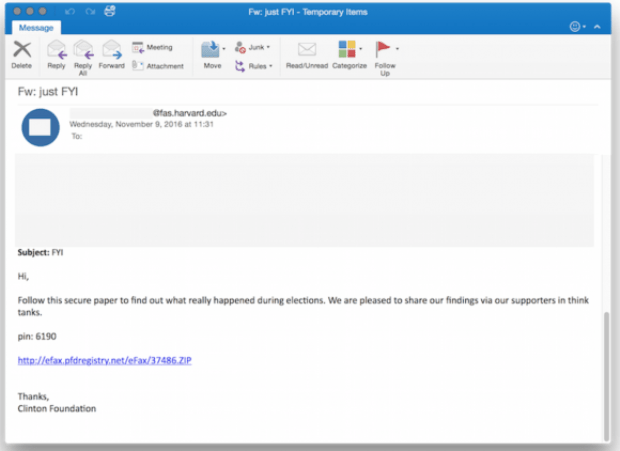Categorize the message with color squares
This screenshot has height=451, width=620.
point(349,55)
